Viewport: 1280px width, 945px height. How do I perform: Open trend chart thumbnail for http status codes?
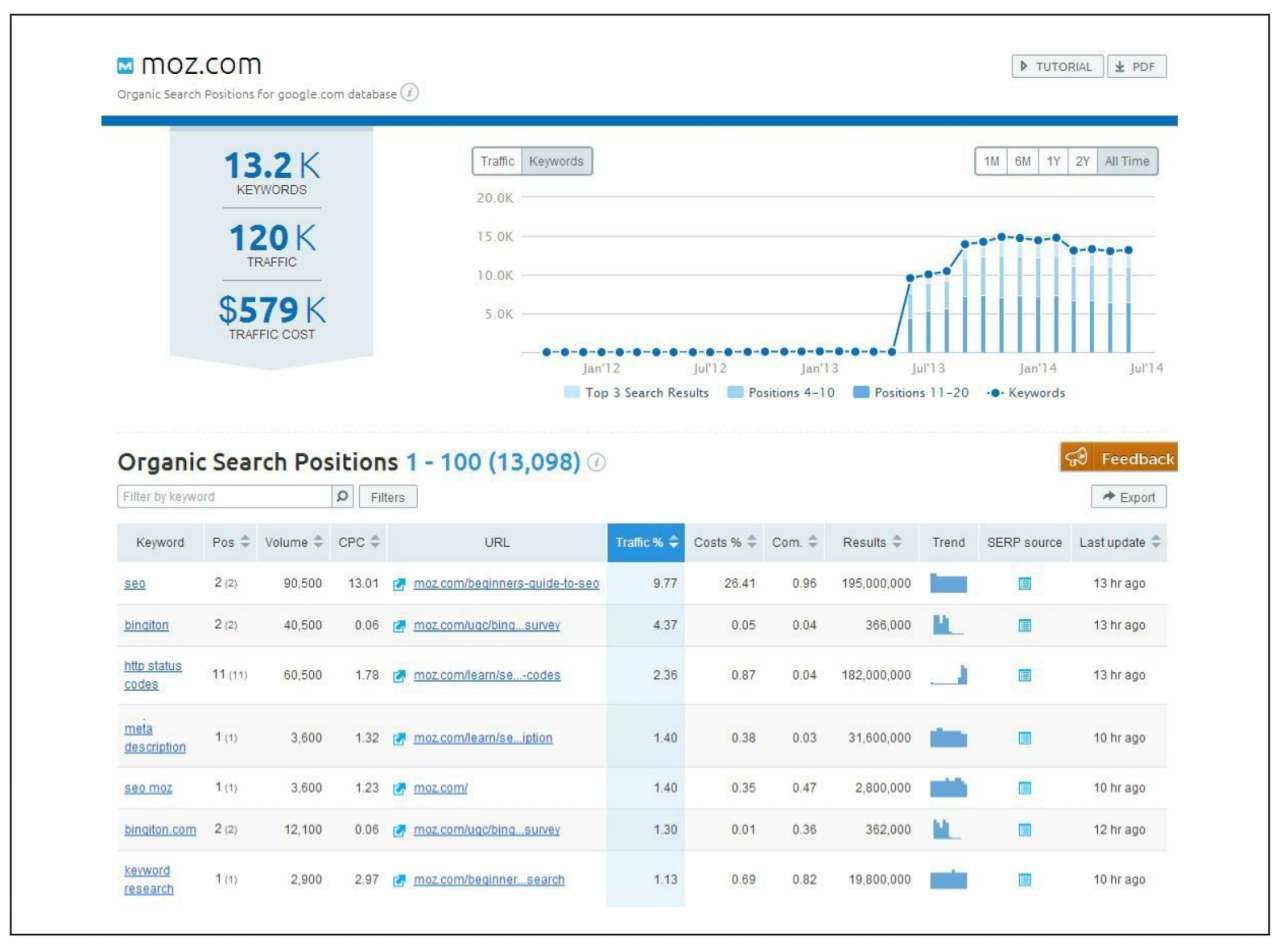click(948, 675)
